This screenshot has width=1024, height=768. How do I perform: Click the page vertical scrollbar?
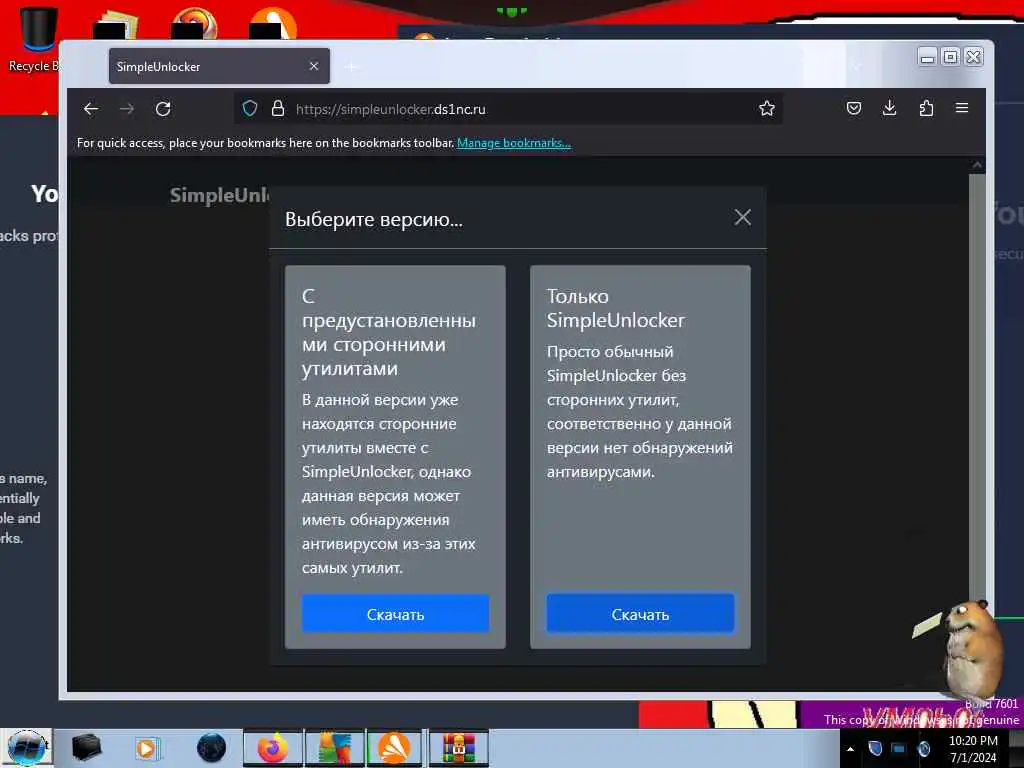[x=977, y=424]
